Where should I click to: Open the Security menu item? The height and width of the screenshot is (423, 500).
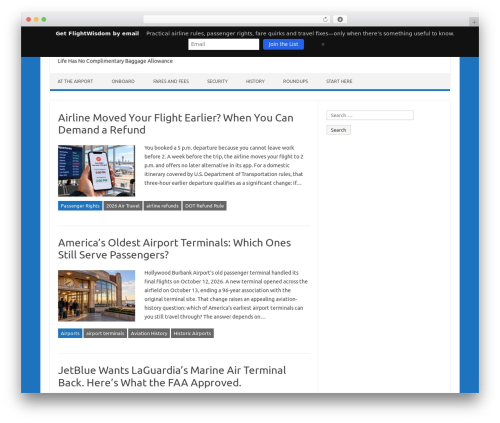point(217,81)
